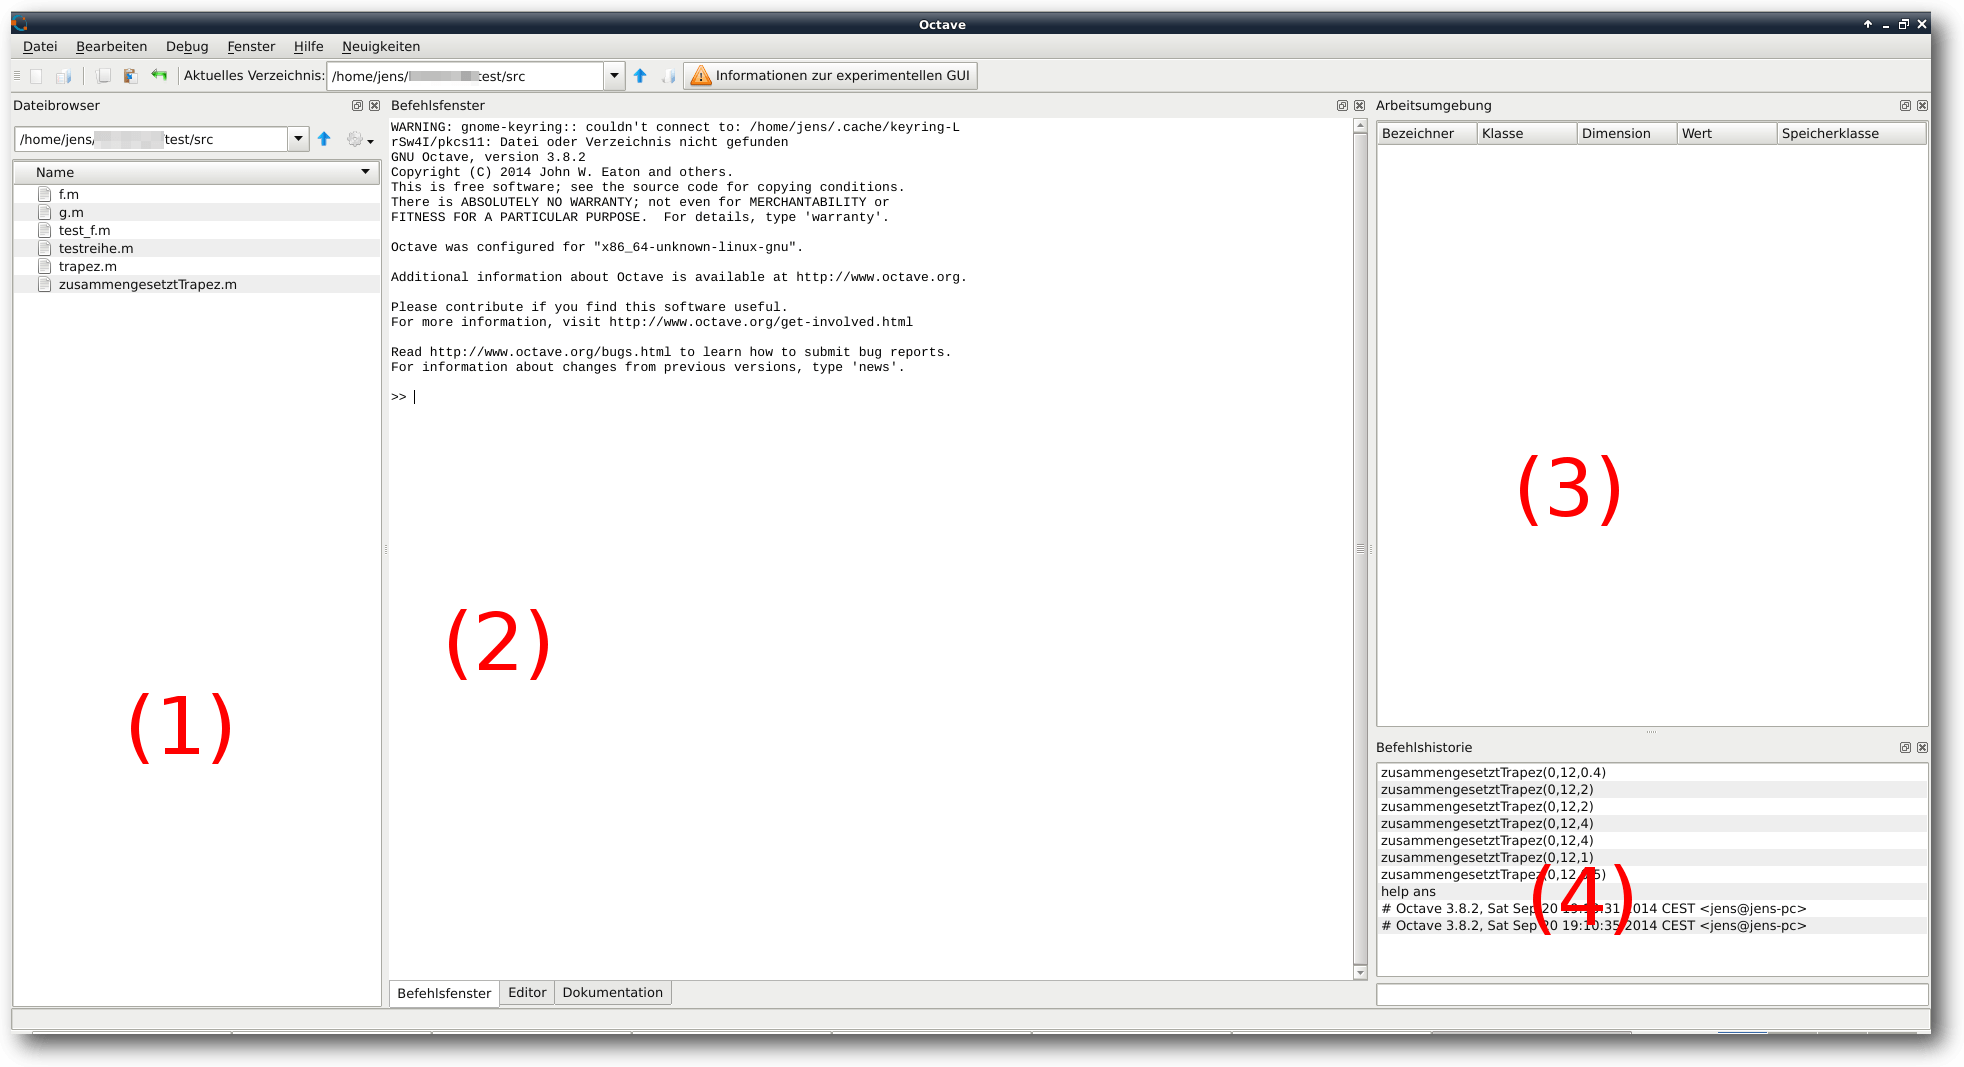Switch to the Dokumentation tab

tap(612, 993)
